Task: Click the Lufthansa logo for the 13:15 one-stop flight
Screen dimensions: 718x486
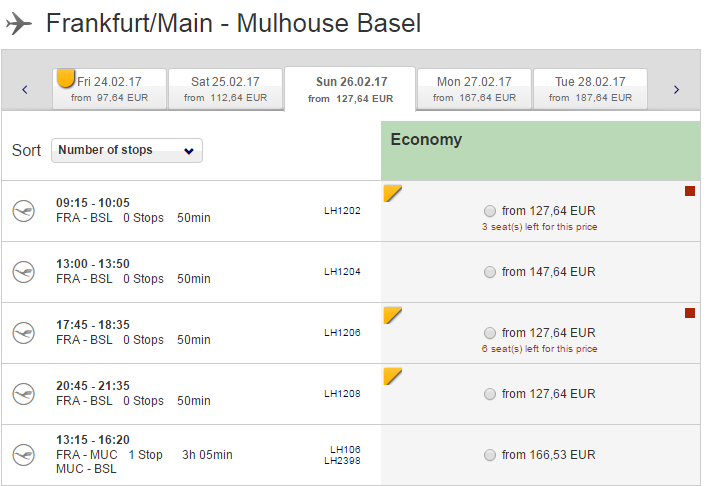Action: click(x=23, y=454)
